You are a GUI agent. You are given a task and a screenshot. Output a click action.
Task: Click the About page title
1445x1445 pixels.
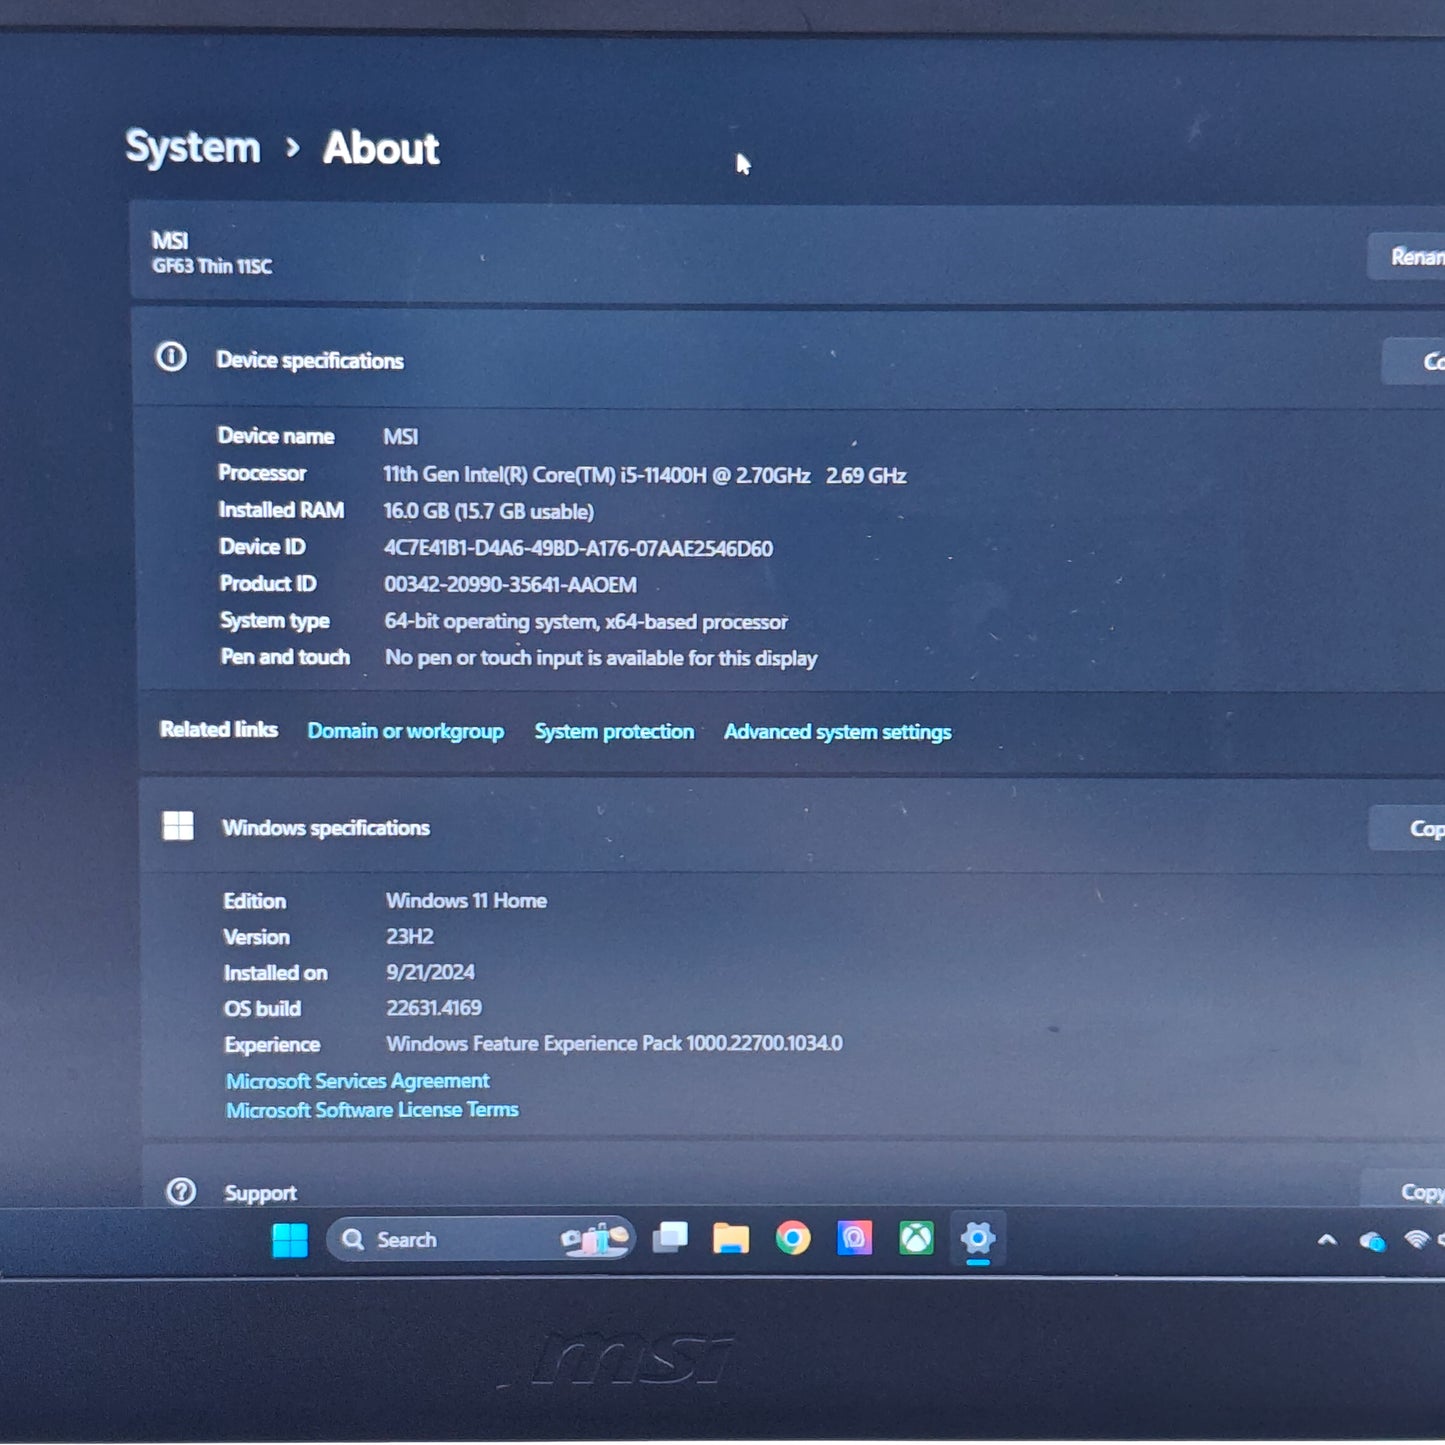[x=381, y=148]
